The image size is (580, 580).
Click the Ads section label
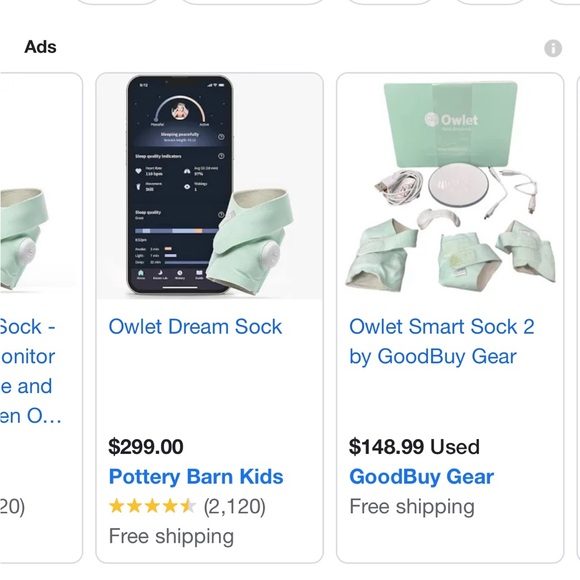(40, 47)
